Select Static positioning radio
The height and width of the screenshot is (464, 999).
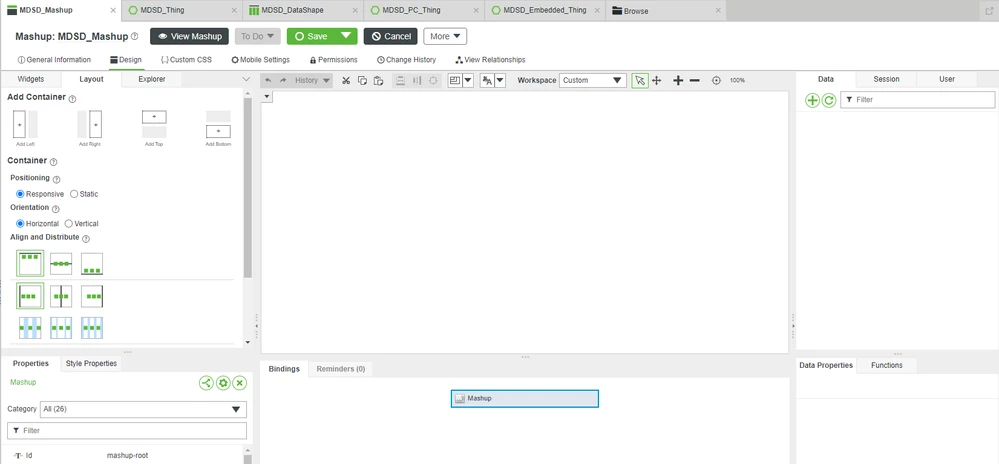[x=74, y=194]
